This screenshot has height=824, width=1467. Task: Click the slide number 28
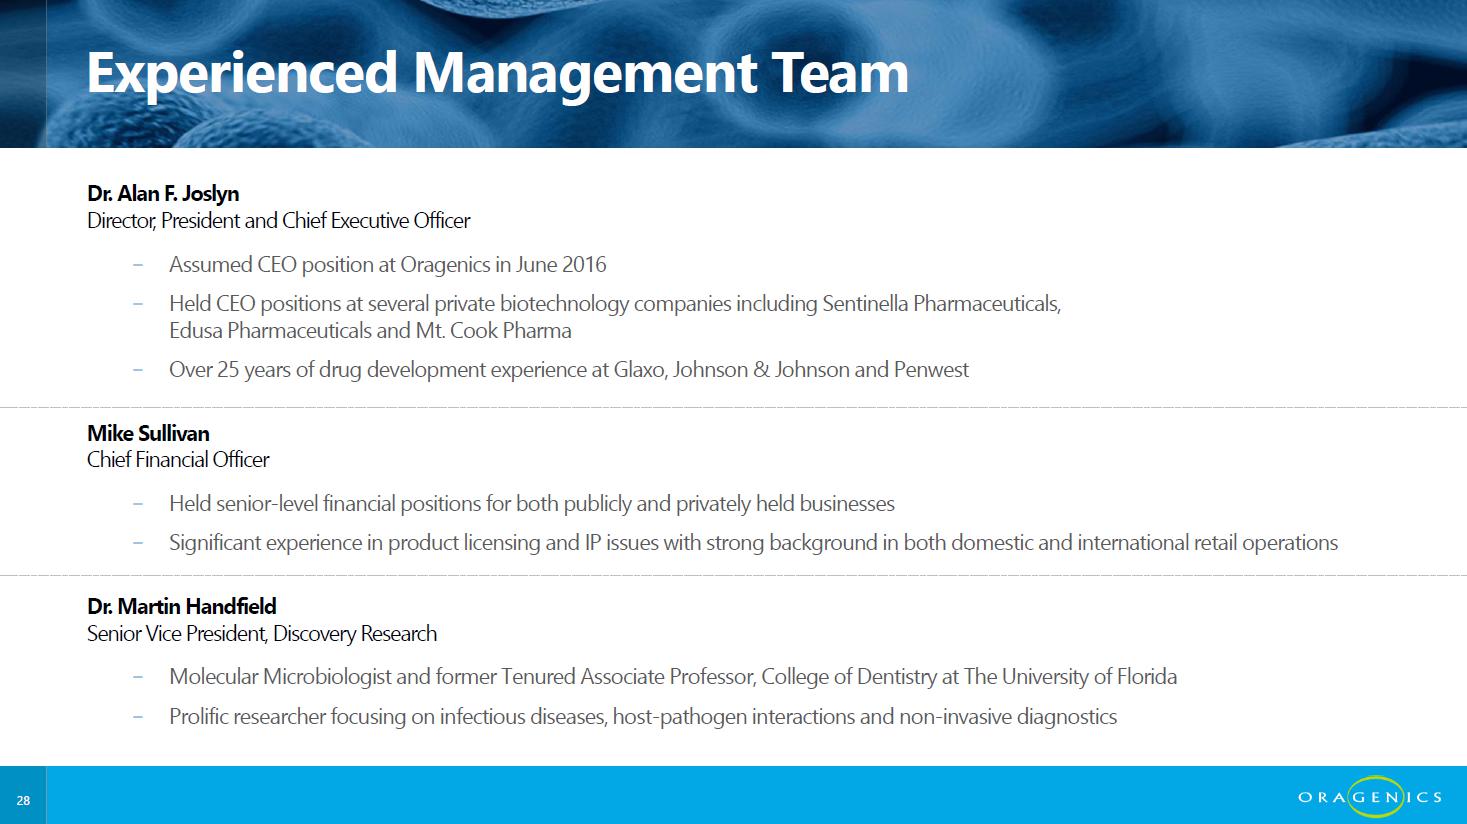point(23,800)
